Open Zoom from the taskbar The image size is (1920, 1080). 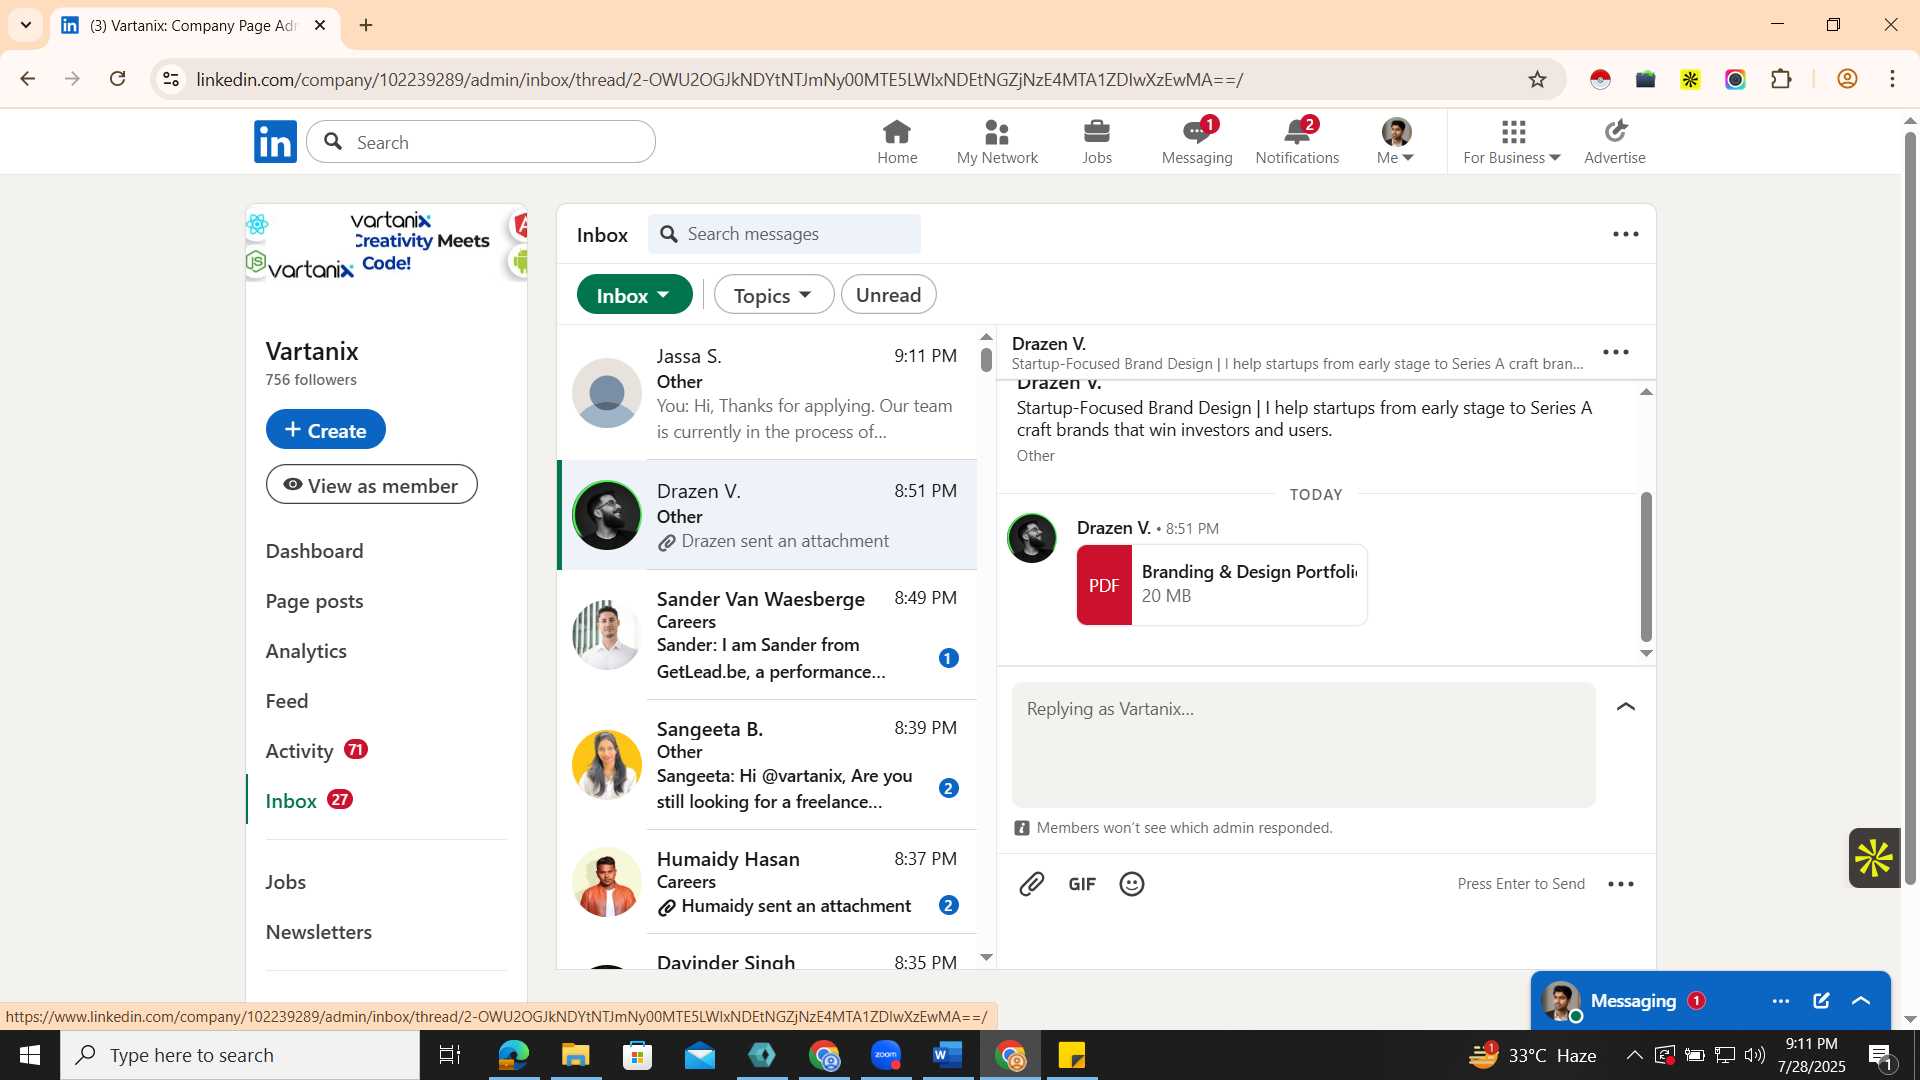pyautogui.click(x=886, y=1055)
